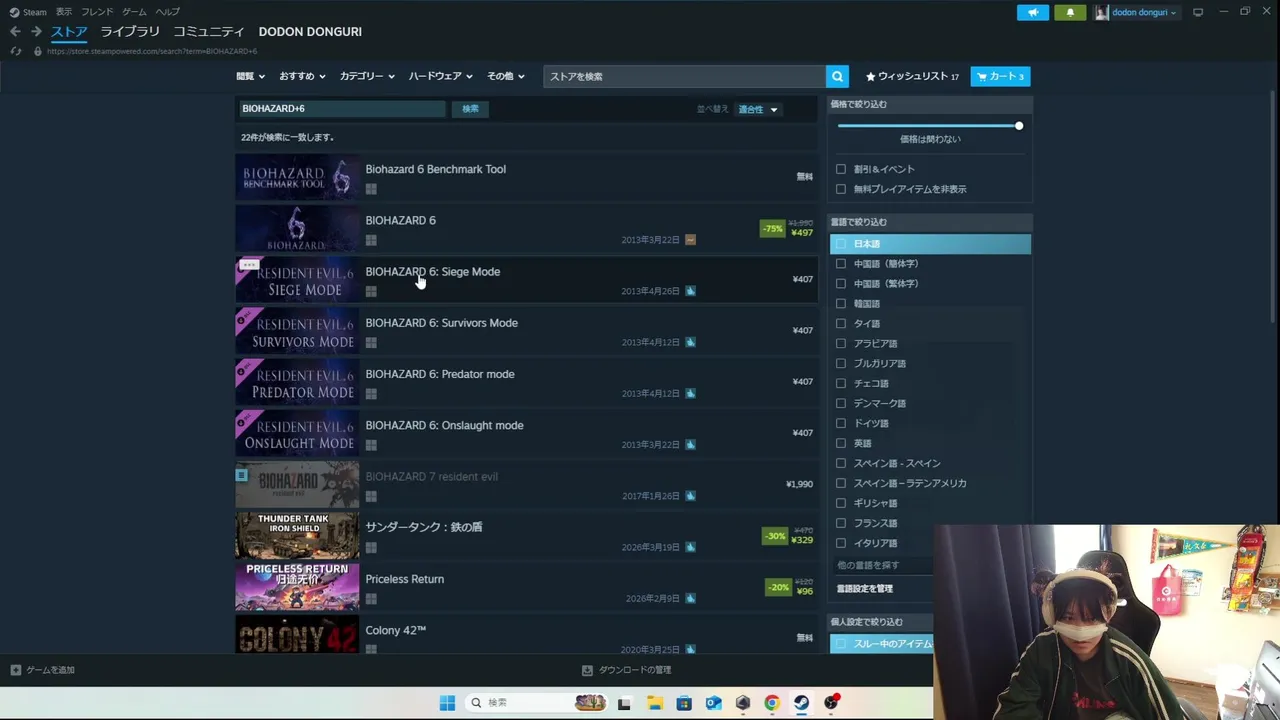1280x720 pixels.
Task: Expand the おすすめ dropdown menu
Action: [302, 76]
